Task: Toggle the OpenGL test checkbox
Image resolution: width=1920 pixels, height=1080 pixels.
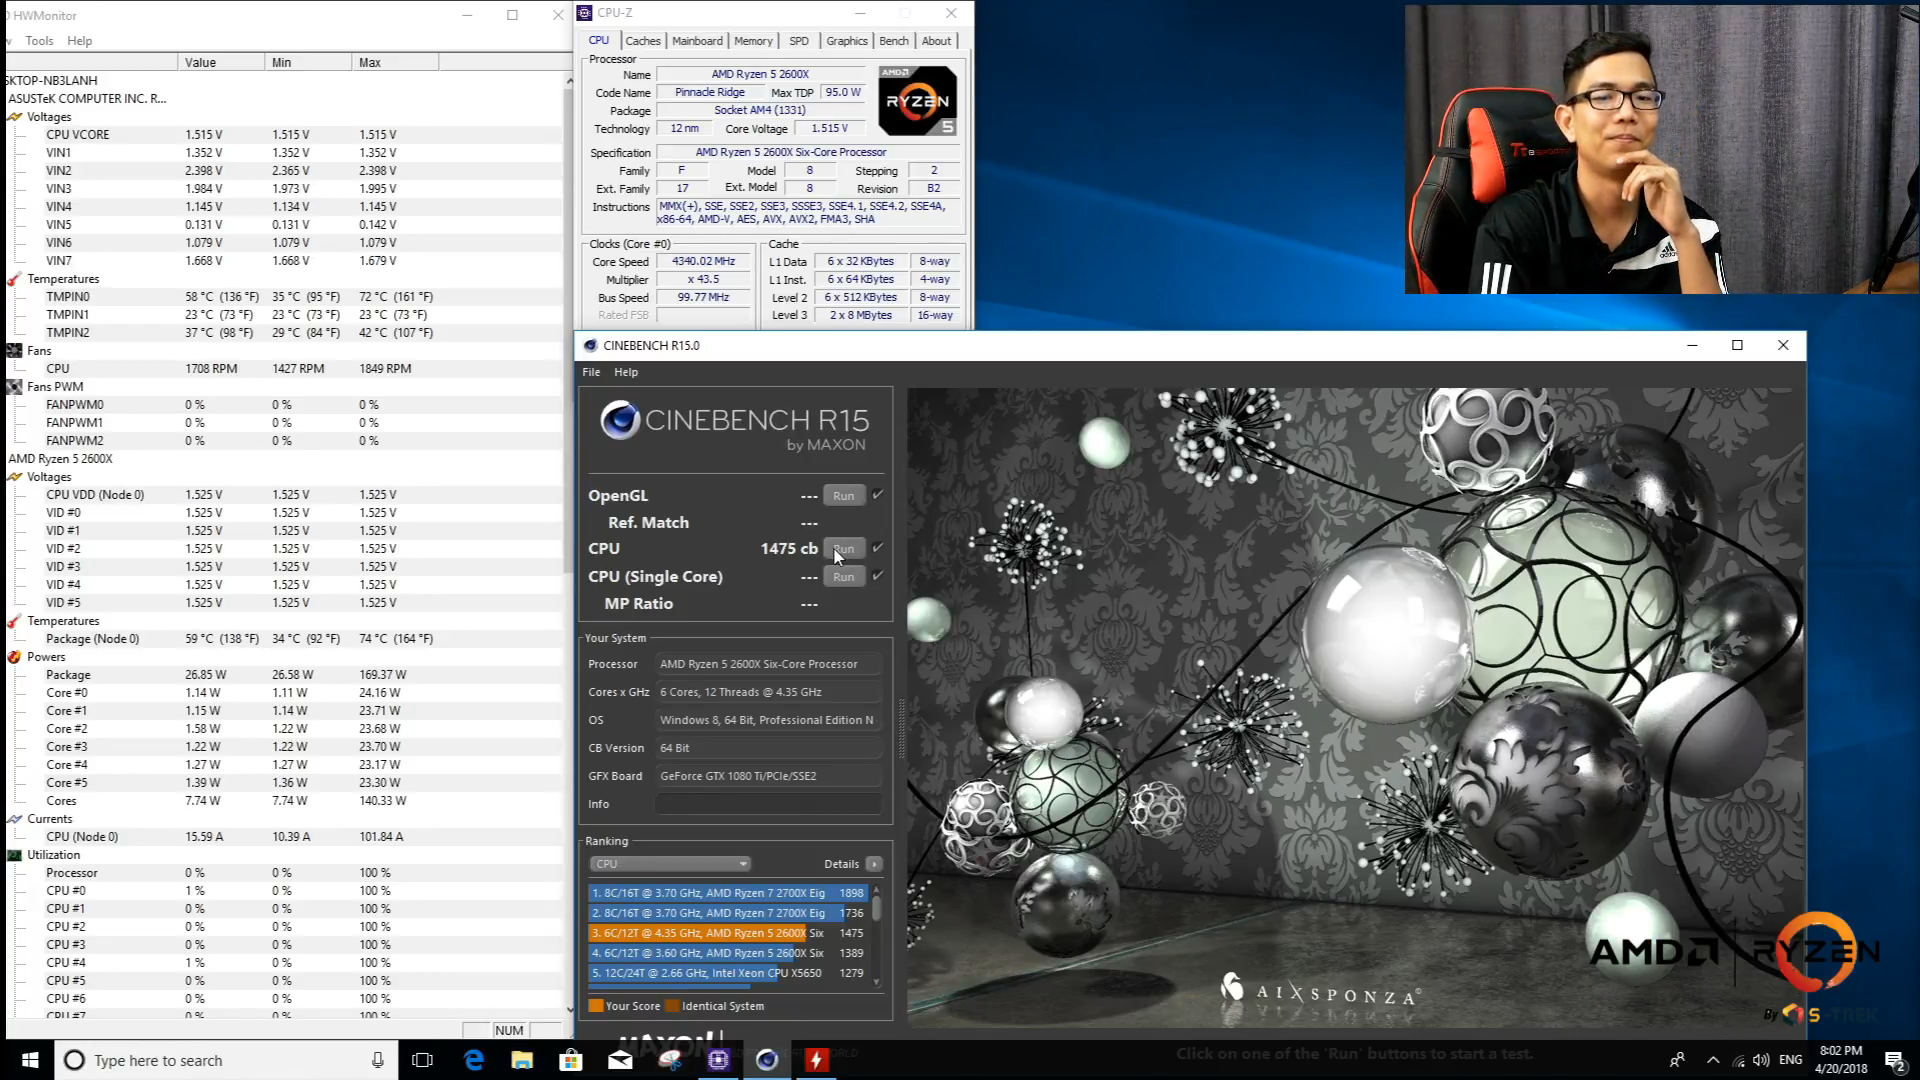Action: pyautogui.click(x=878, y=495)
